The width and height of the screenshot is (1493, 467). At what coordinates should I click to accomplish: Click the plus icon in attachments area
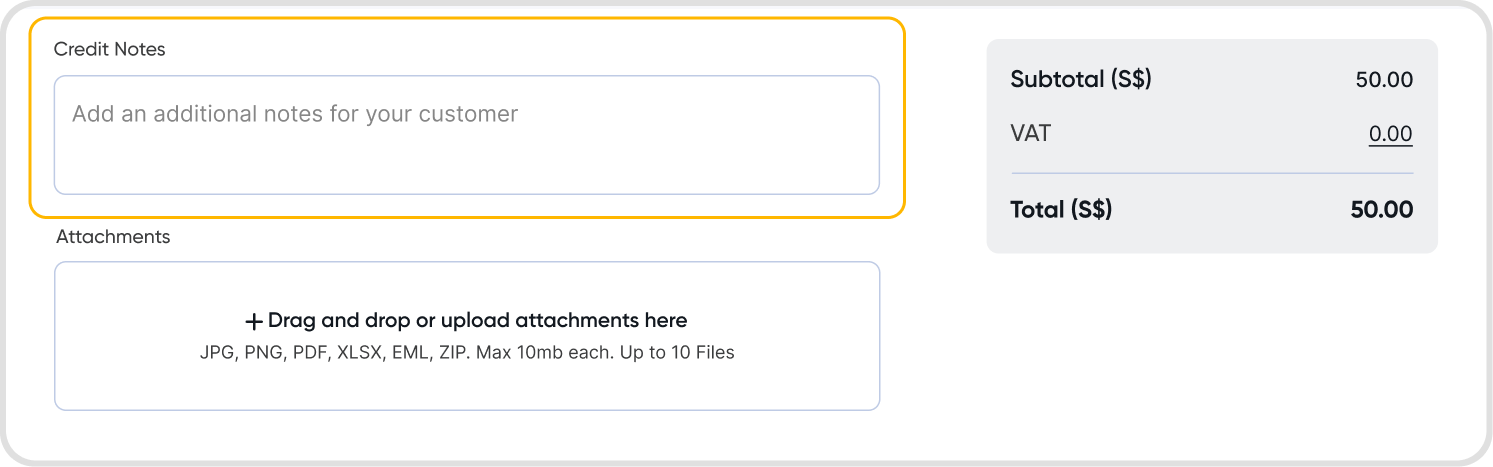coord(254,322)
